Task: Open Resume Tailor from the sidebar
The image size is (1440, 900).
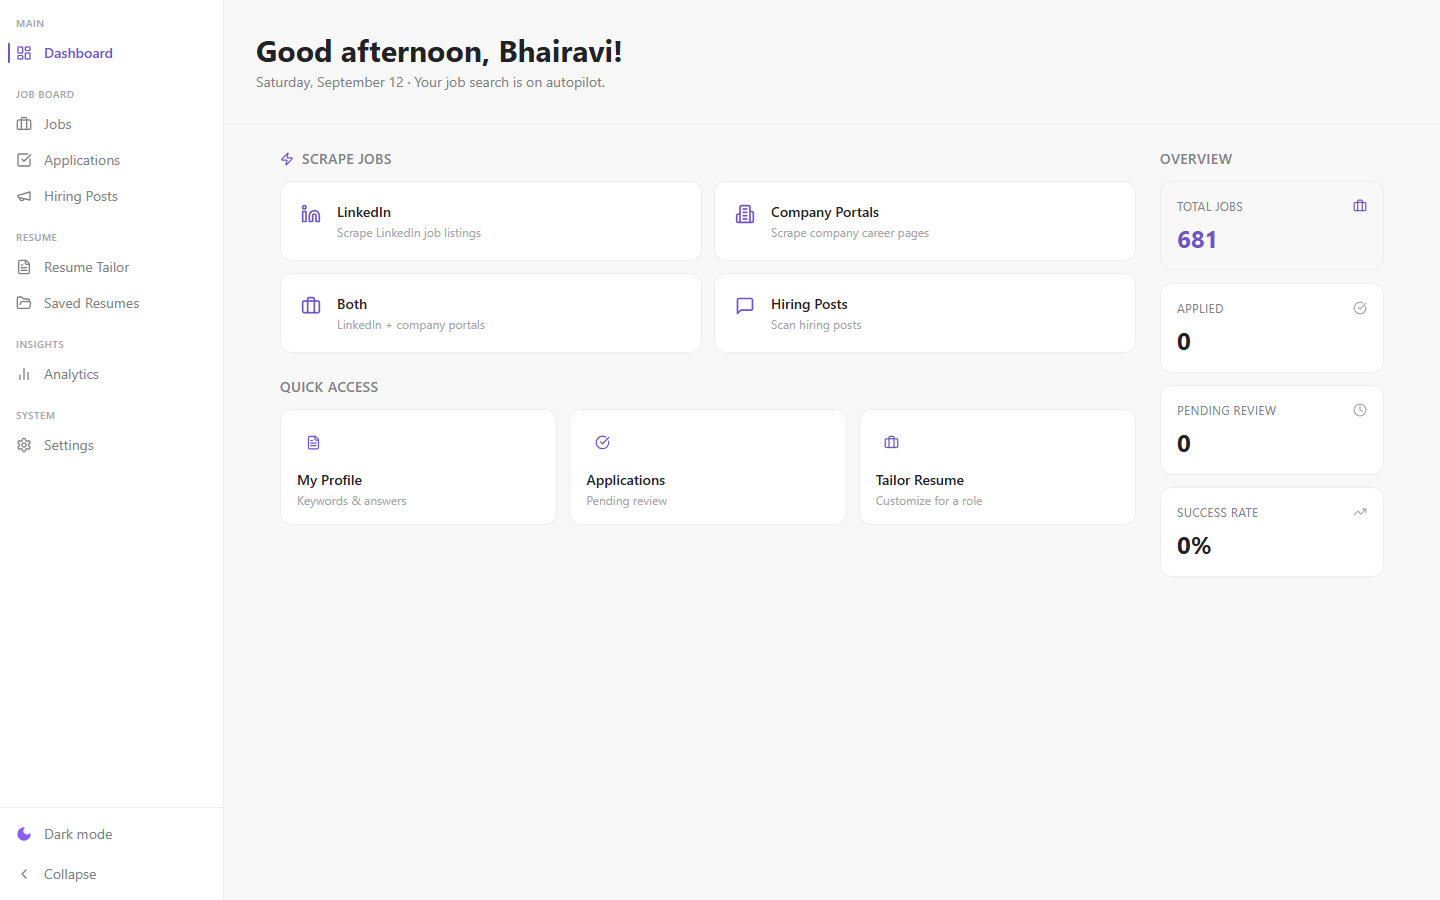Action: [111, 267]
